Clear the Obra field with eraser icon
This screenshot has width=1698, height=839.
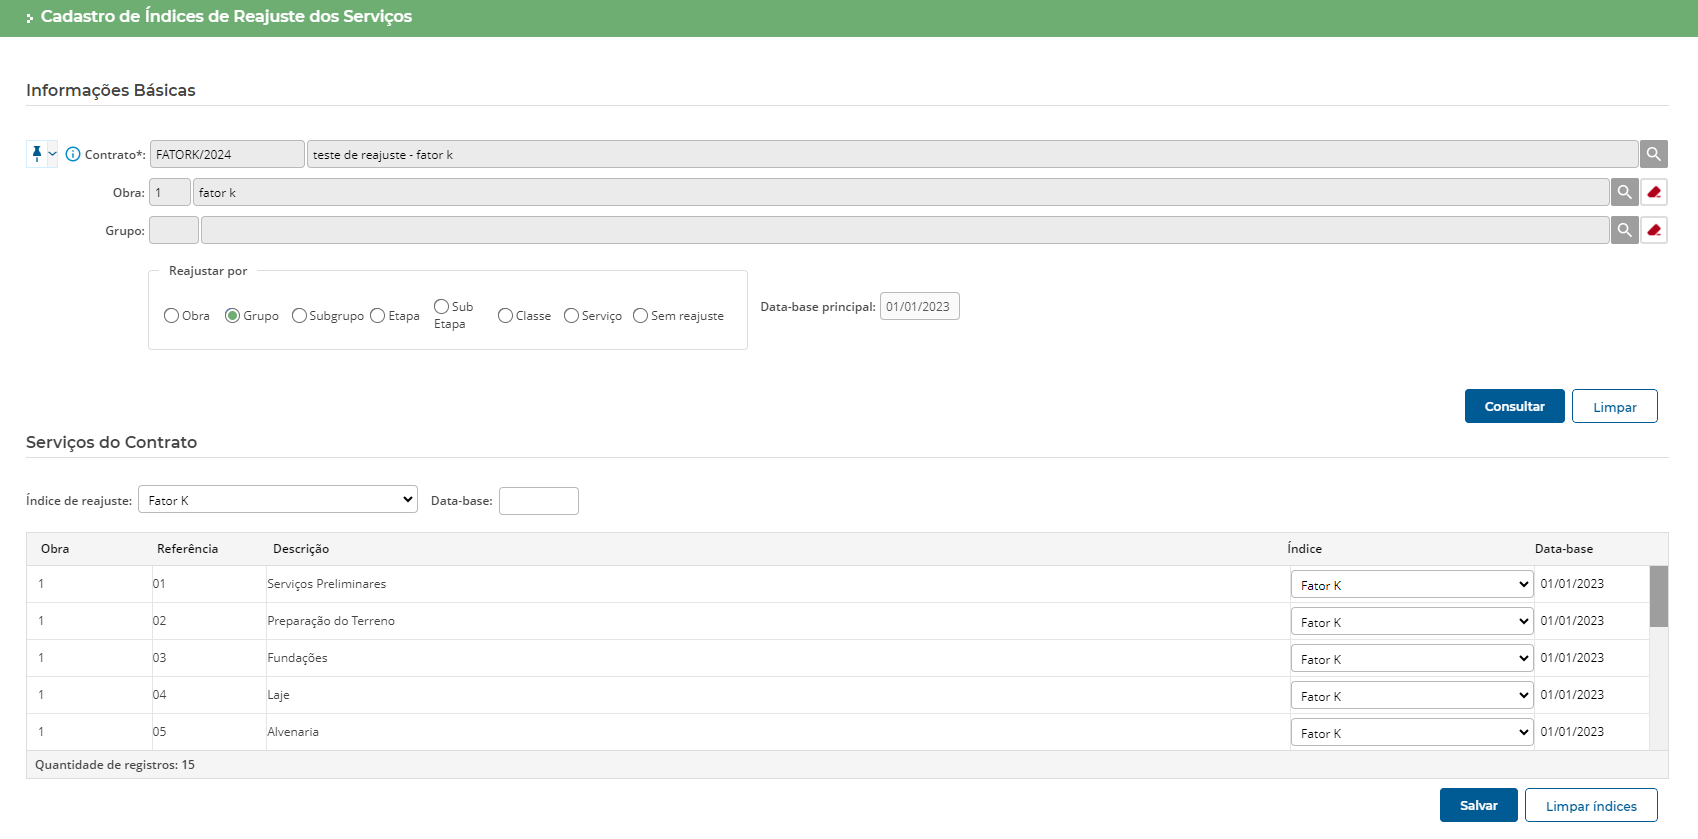[x=1654, y=192]
